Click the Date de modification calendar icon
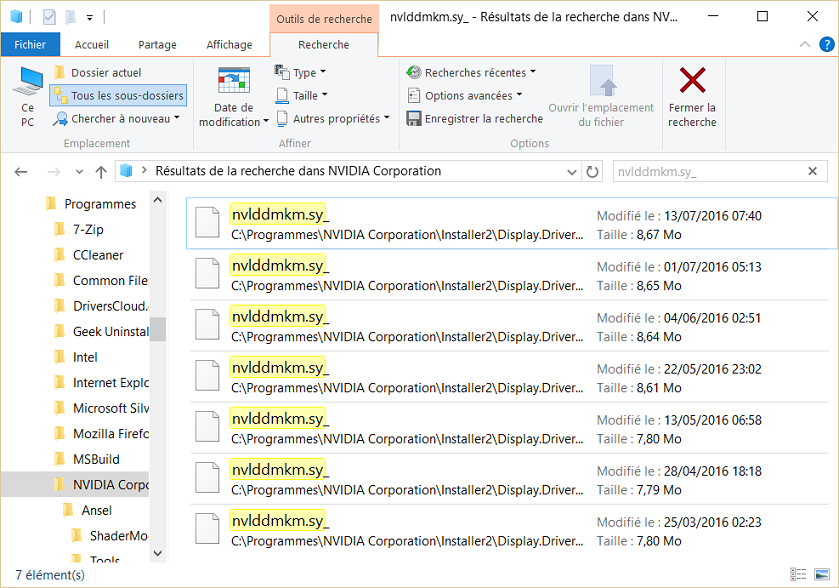Image resolution: width=839 pixels, height=588 pixels. pyautogui.click(x=234, y=82)
